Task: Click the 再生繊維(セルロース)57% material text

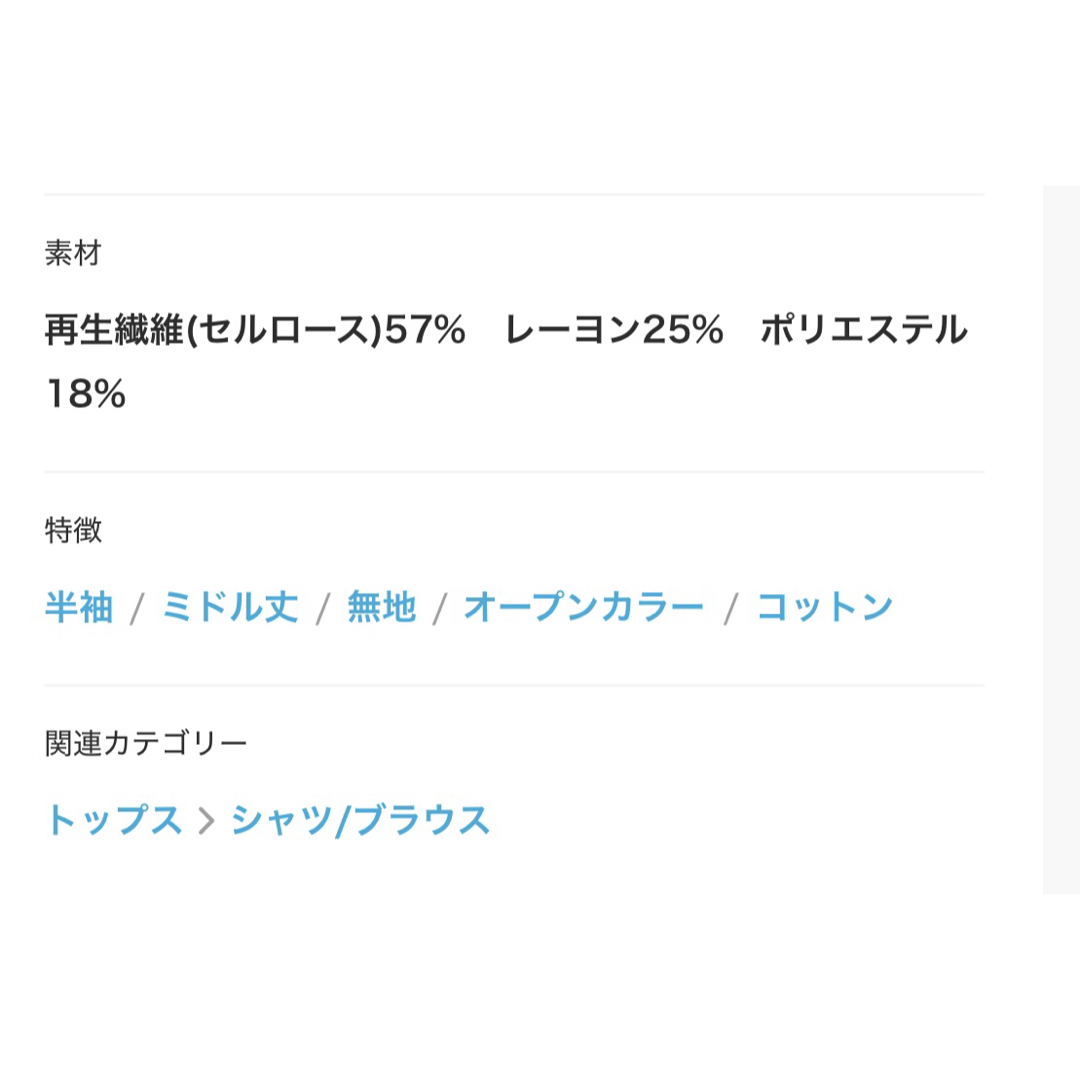Action: 255,329
